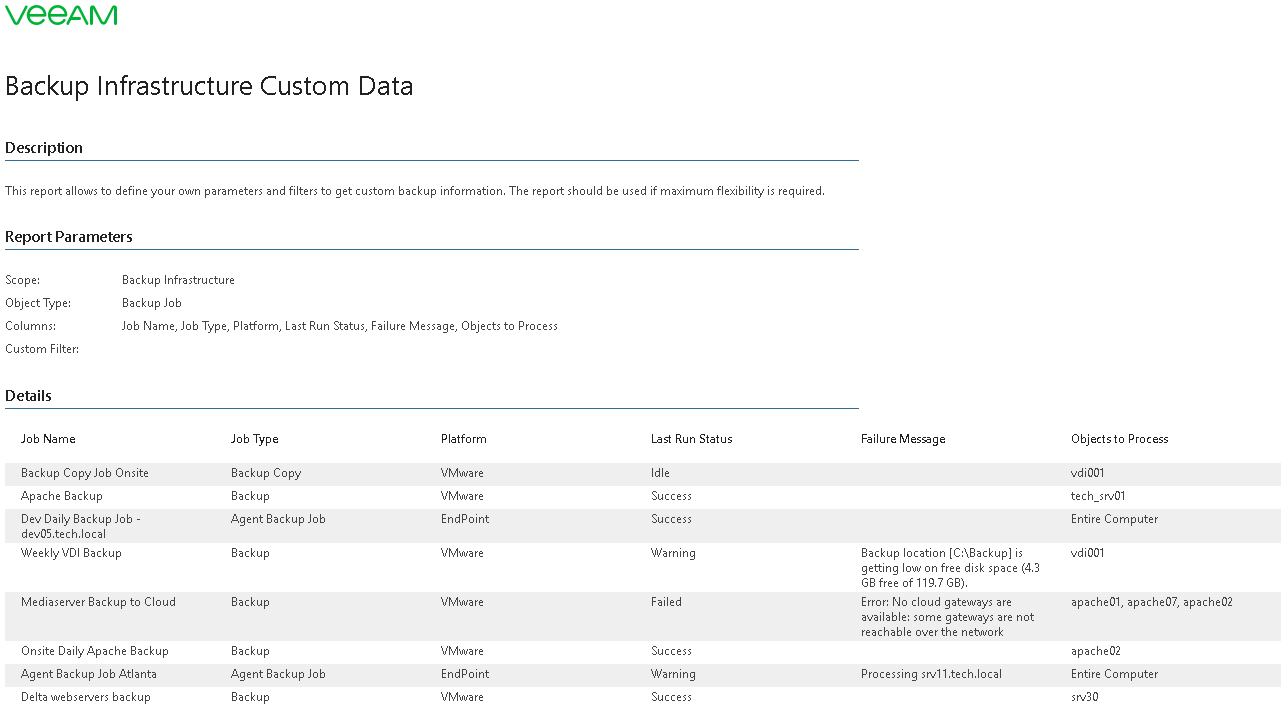
Task: Click the Job Name column header
Action: click(x=48, y=439)
